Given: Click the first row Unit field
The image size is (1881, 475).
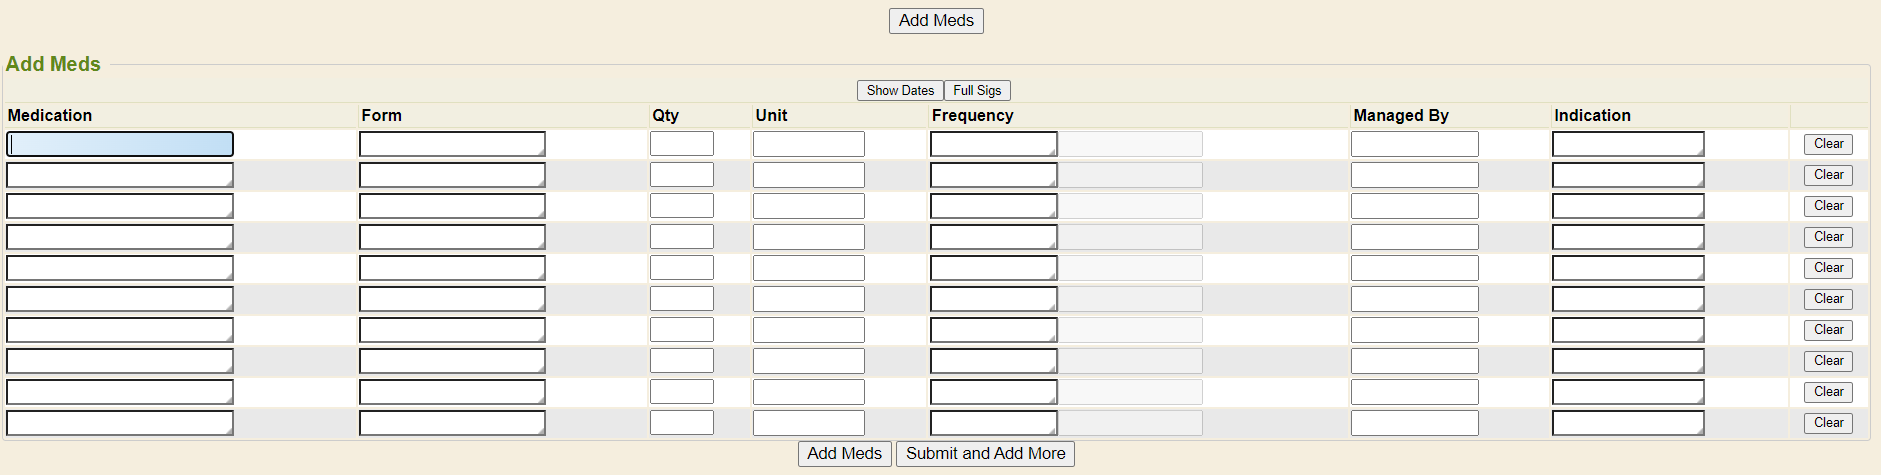Looking at the screenshot, I should [x=808, y=144].
